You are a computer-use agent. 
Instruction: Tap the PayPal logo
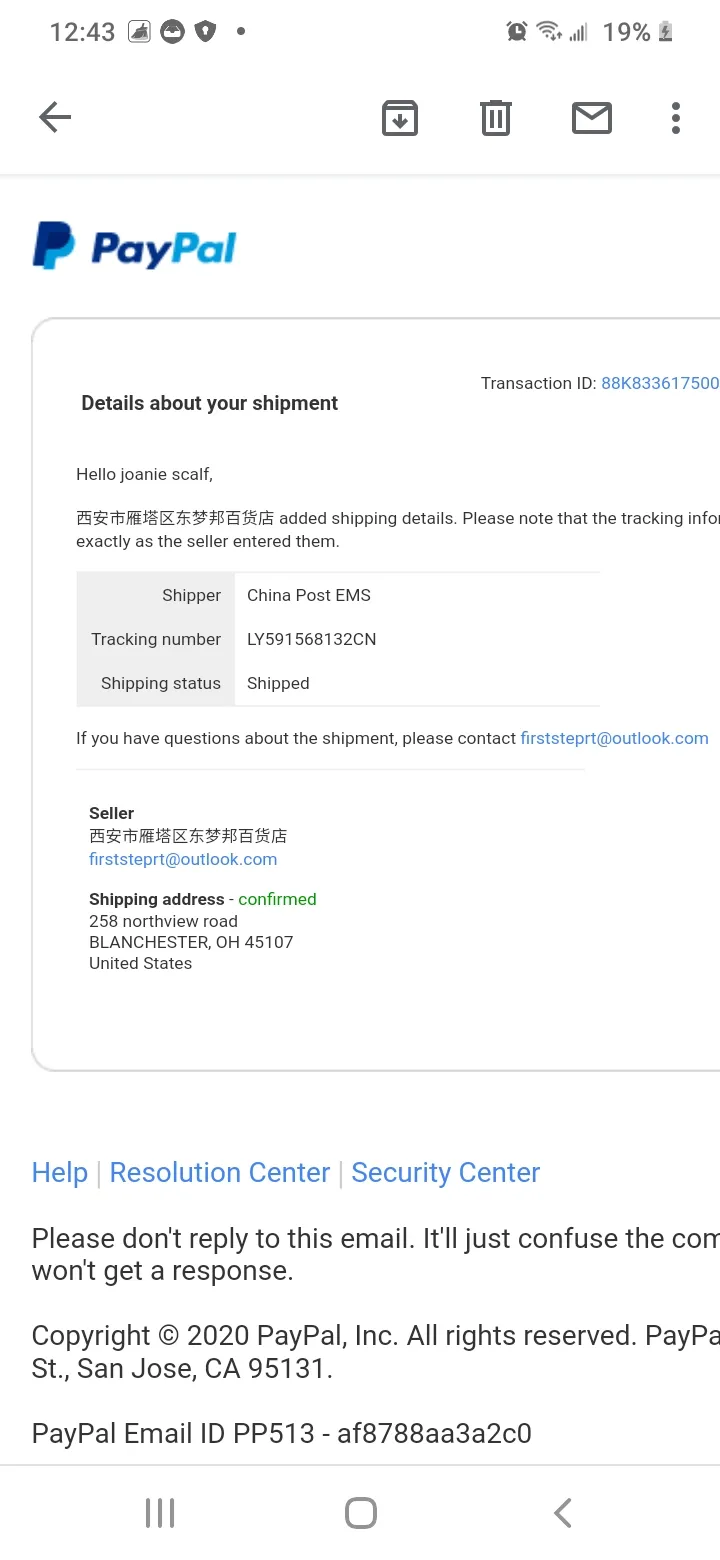135,246
